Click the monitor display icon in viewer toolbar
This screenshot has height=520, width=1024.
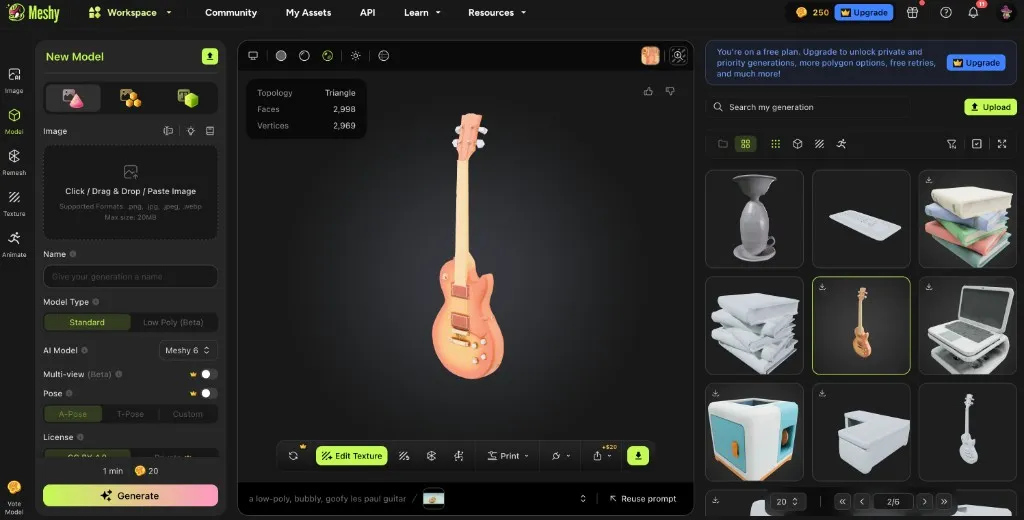pyautogui.click(x=253, y=56)
